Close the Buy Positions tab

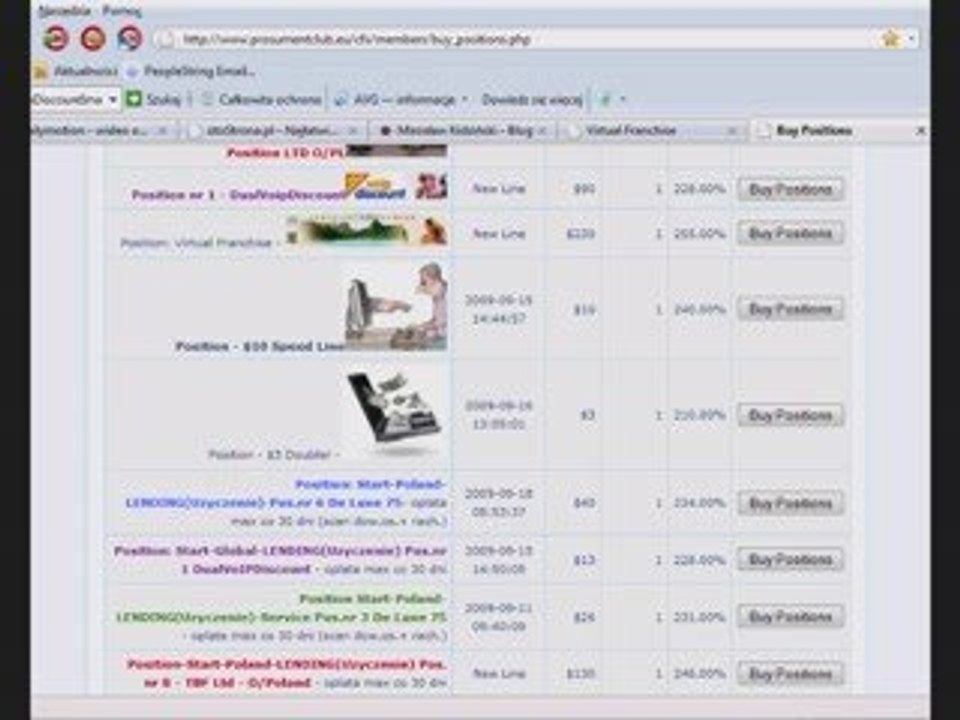[920, 131]
